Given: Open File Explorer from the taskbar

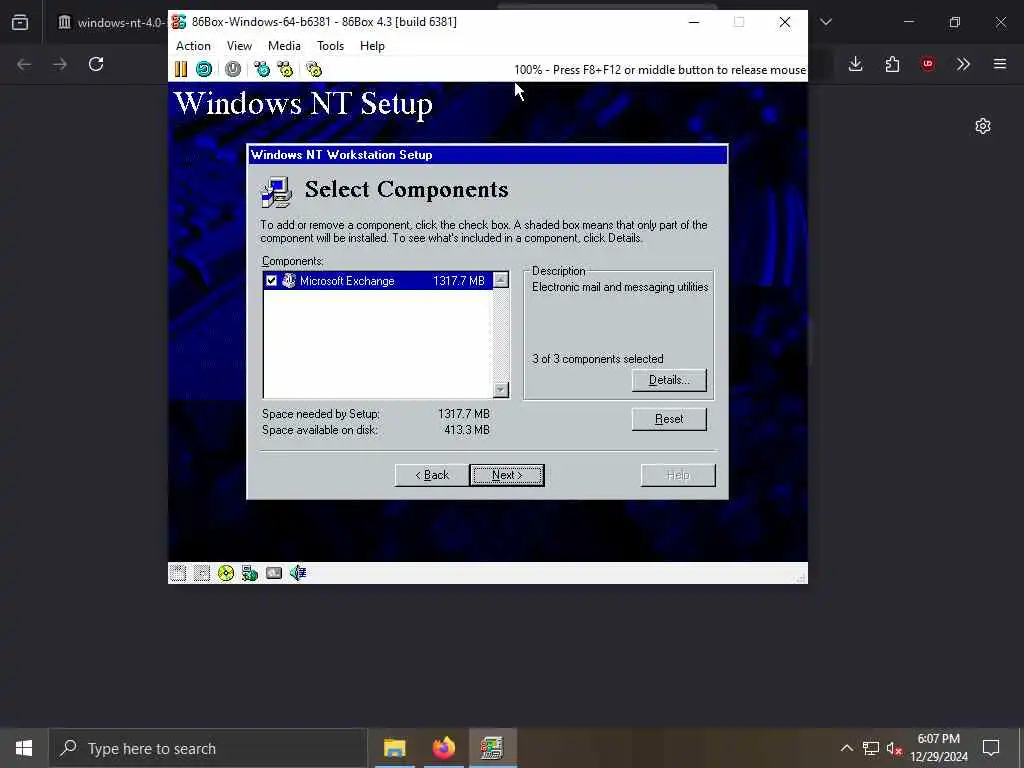Looking at the screenshot, I should [394, 748].
